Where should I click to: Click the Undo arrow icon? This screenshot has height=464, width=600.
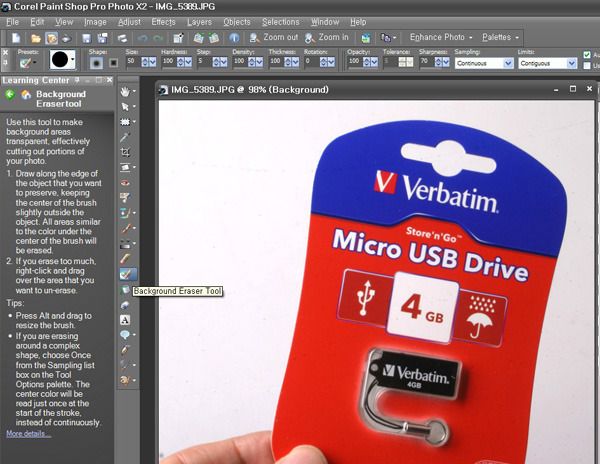tap(142, 38)
